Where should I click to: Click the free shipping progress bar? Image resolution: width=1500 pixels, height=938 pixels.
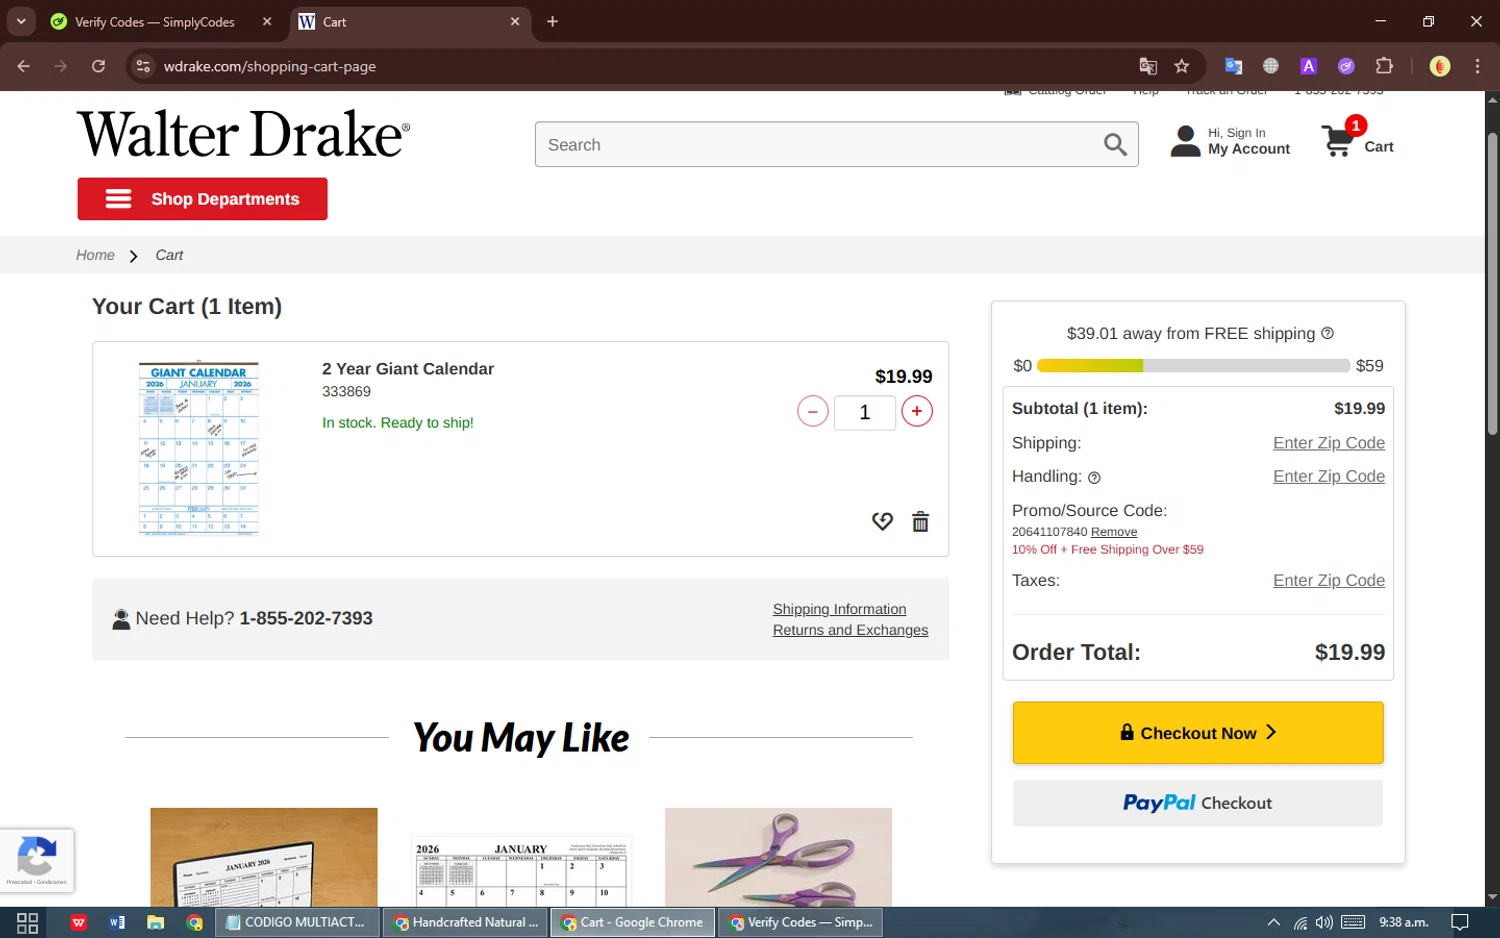pos(1193,366)
